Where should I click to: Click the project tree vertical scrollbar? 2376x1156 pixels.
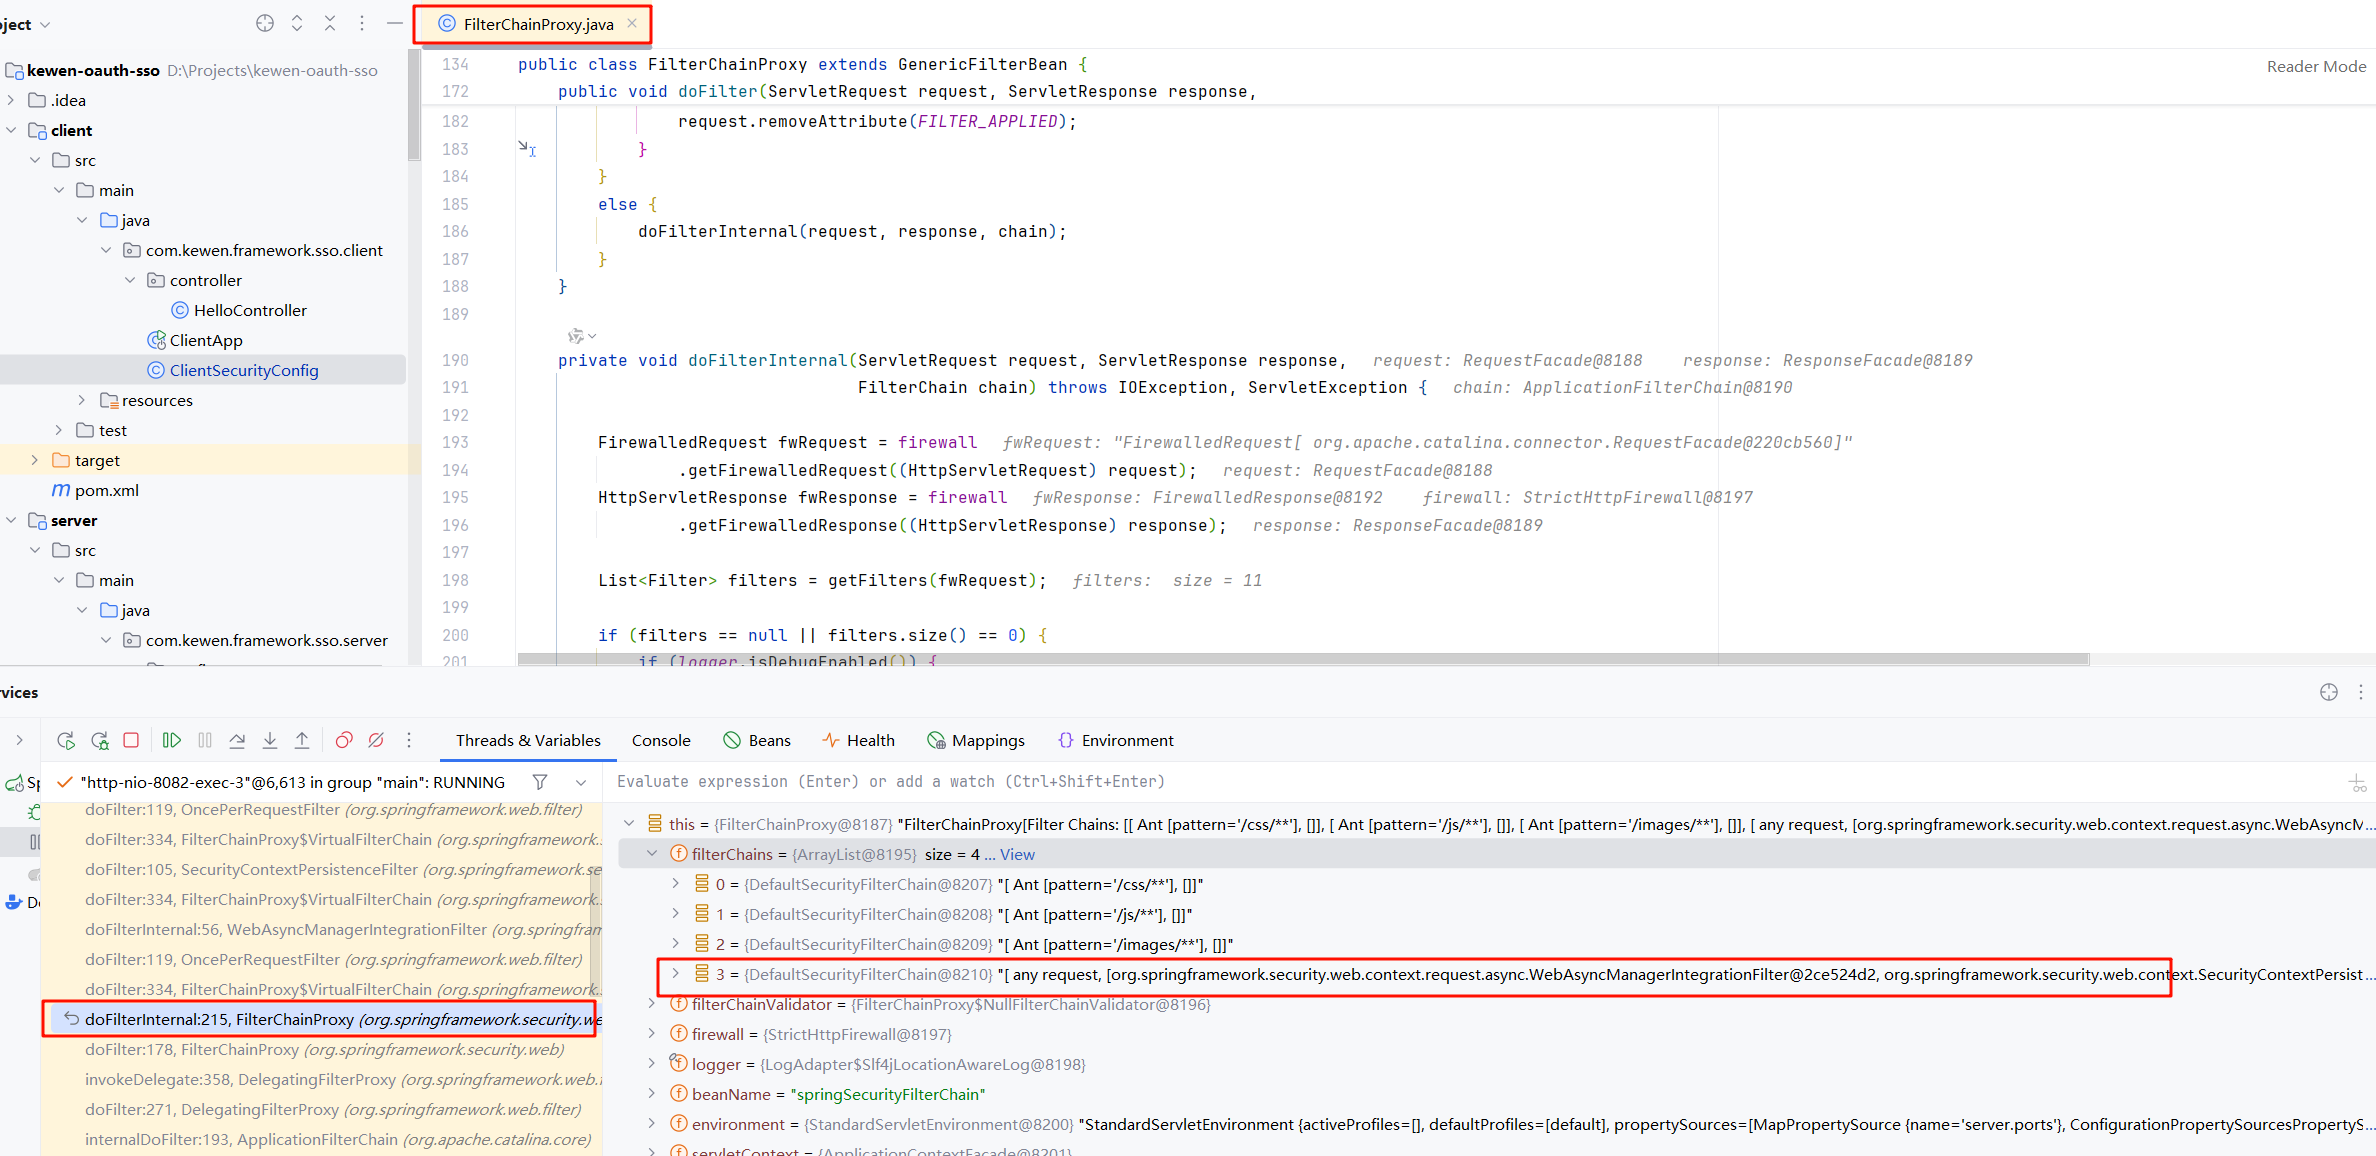point(414,106)
